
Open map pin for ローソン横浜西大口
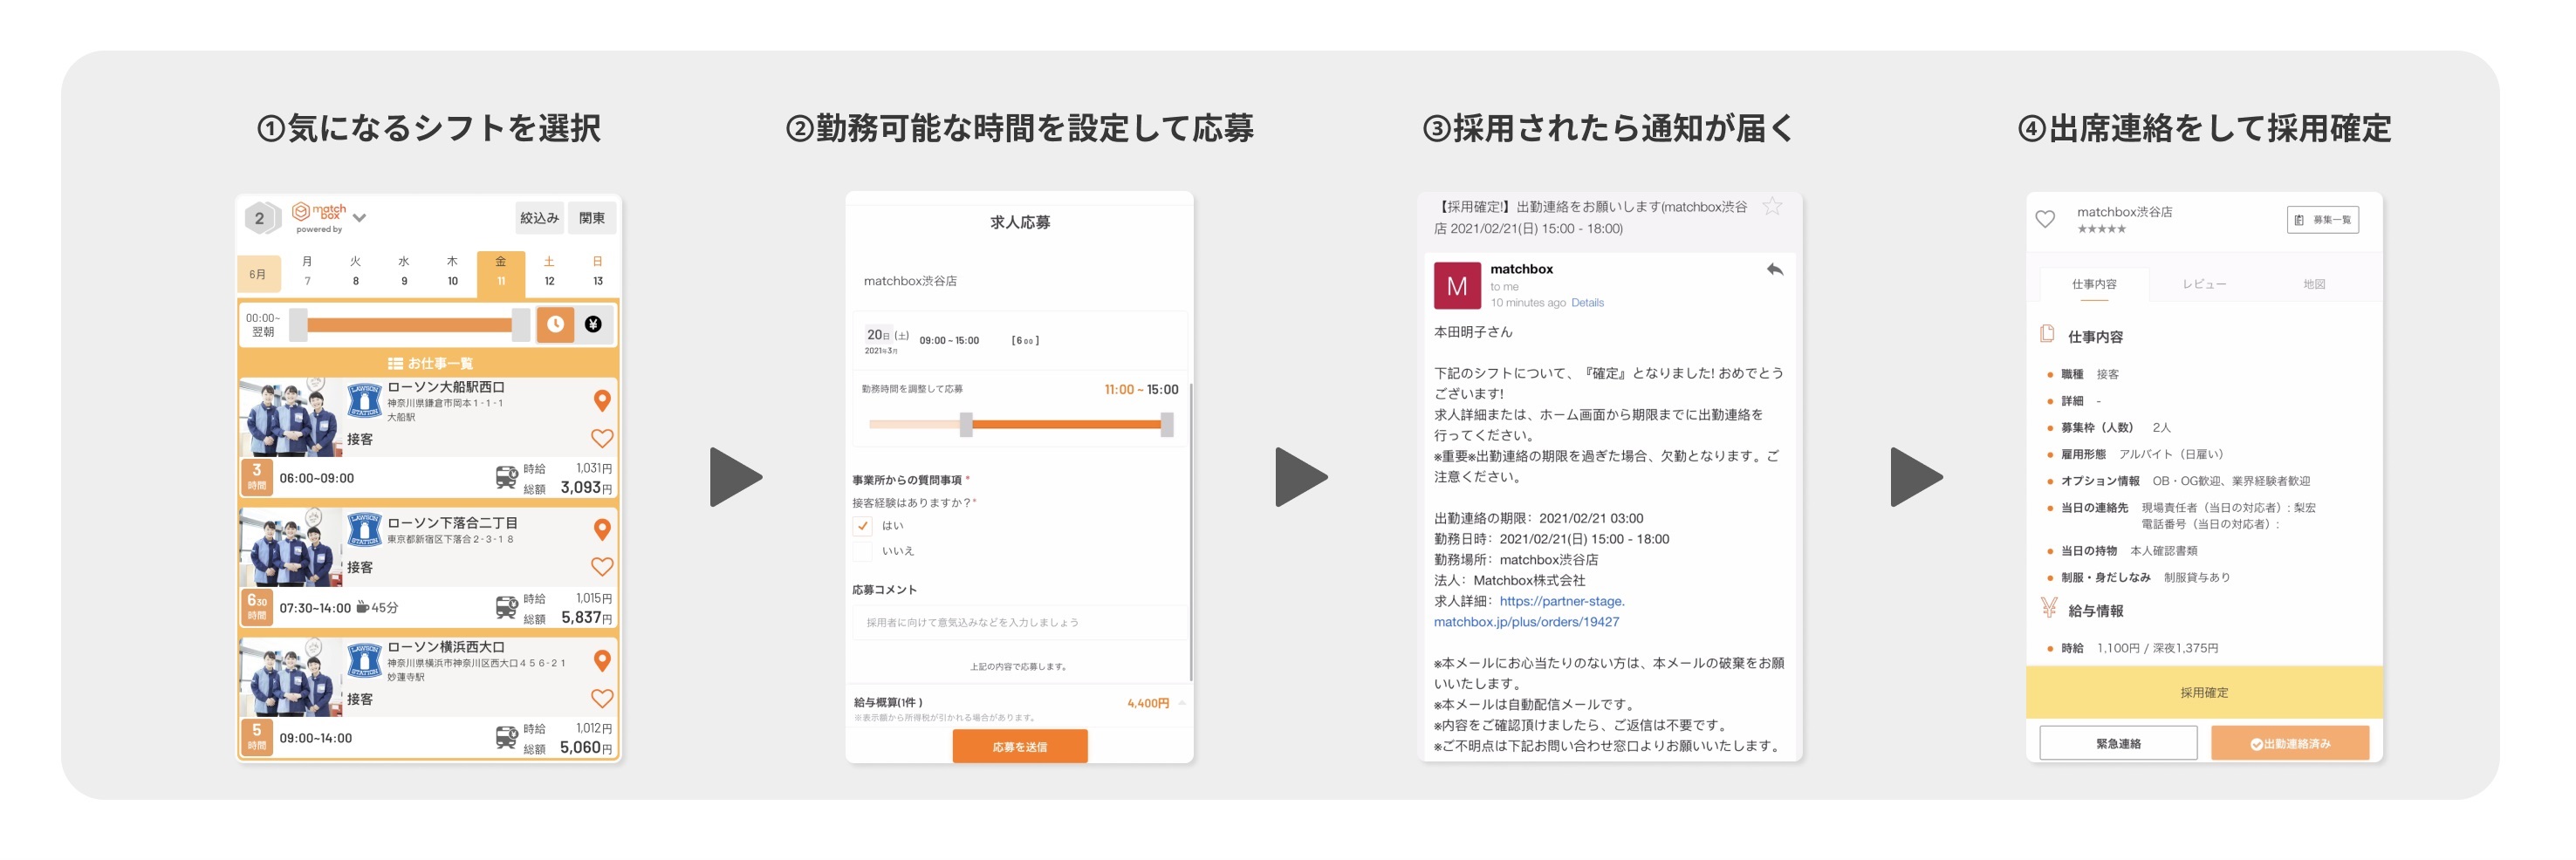(602, 660)
